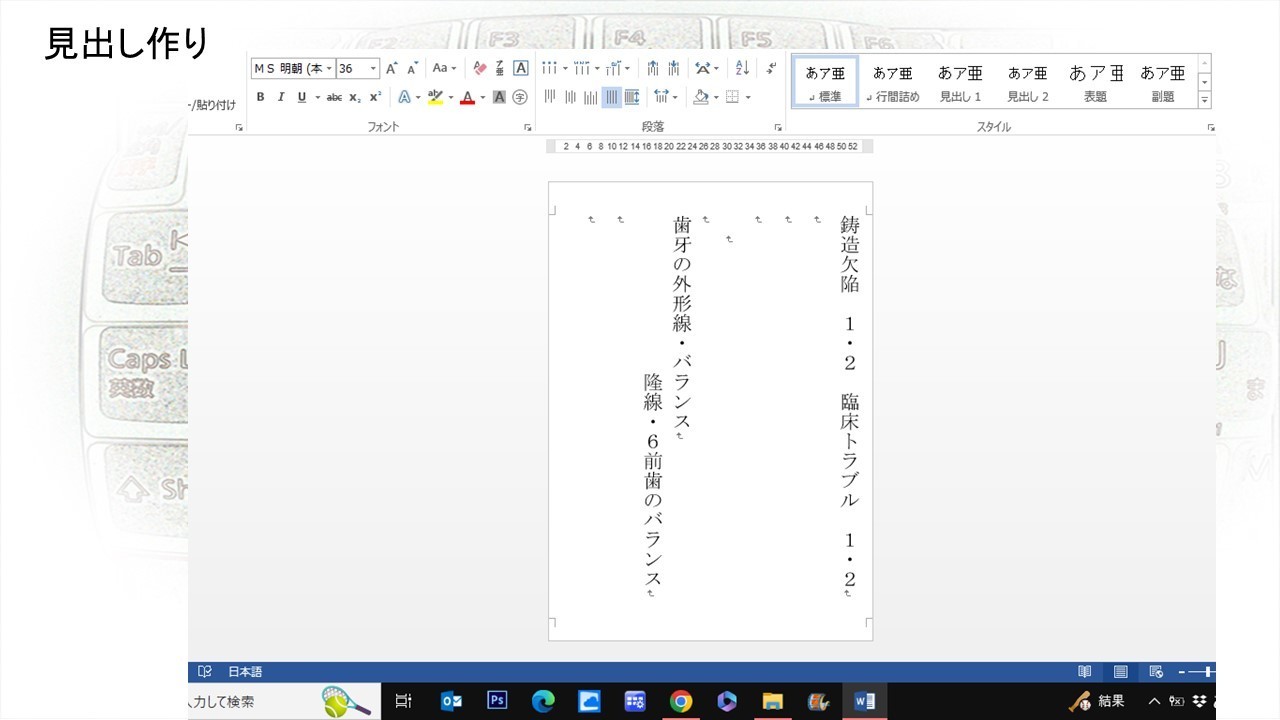This screenshot has width=1280, height=720.
Task: Open the Change Case (Aa) dropdown
Action: pyautogui.click(x=444, y=68)
